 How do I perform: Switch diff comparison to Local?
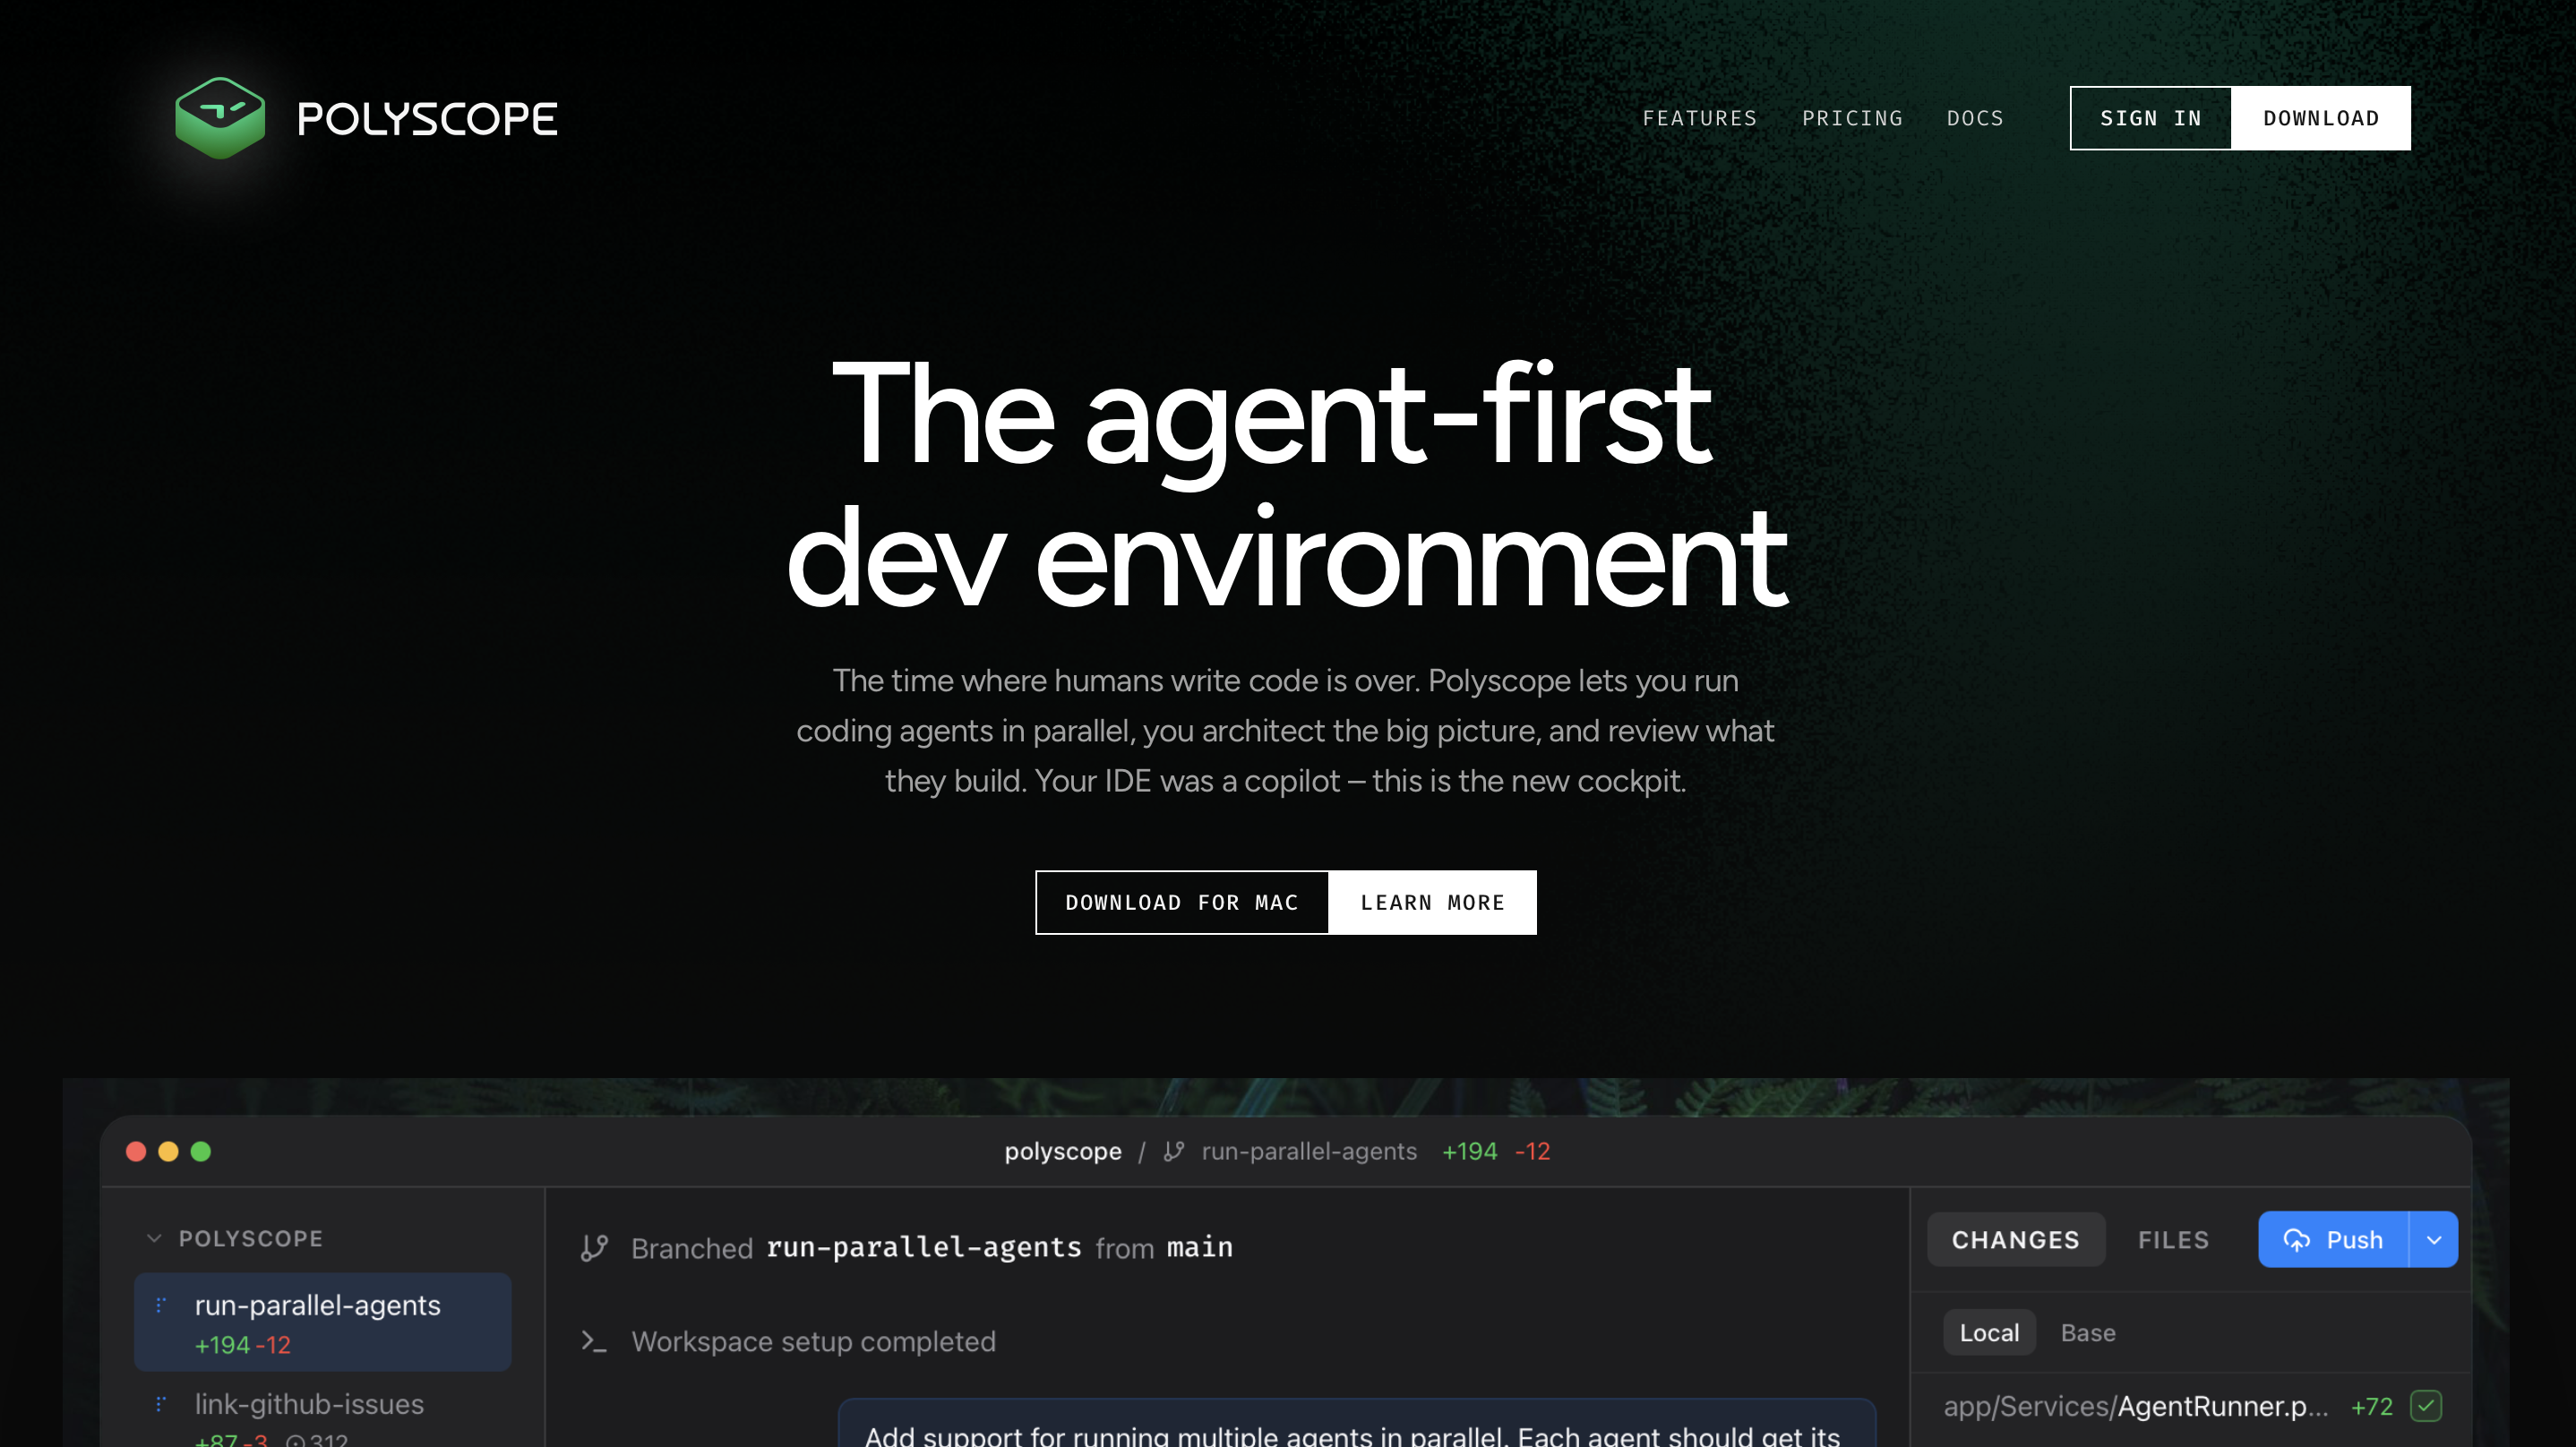click(1988, 1333)
